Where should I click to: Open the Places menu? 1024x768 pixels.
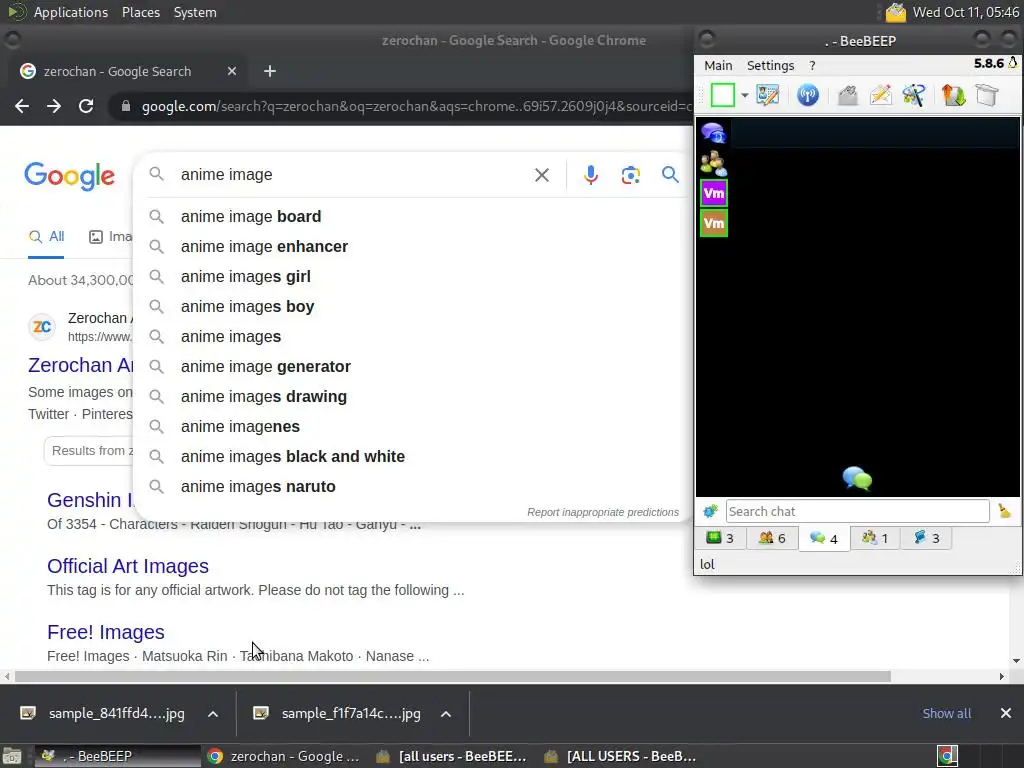140,12
